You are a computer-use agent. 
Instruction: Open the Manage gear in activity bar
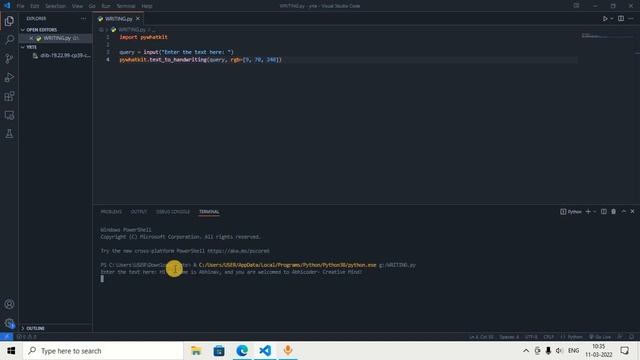tap(9, 323)
